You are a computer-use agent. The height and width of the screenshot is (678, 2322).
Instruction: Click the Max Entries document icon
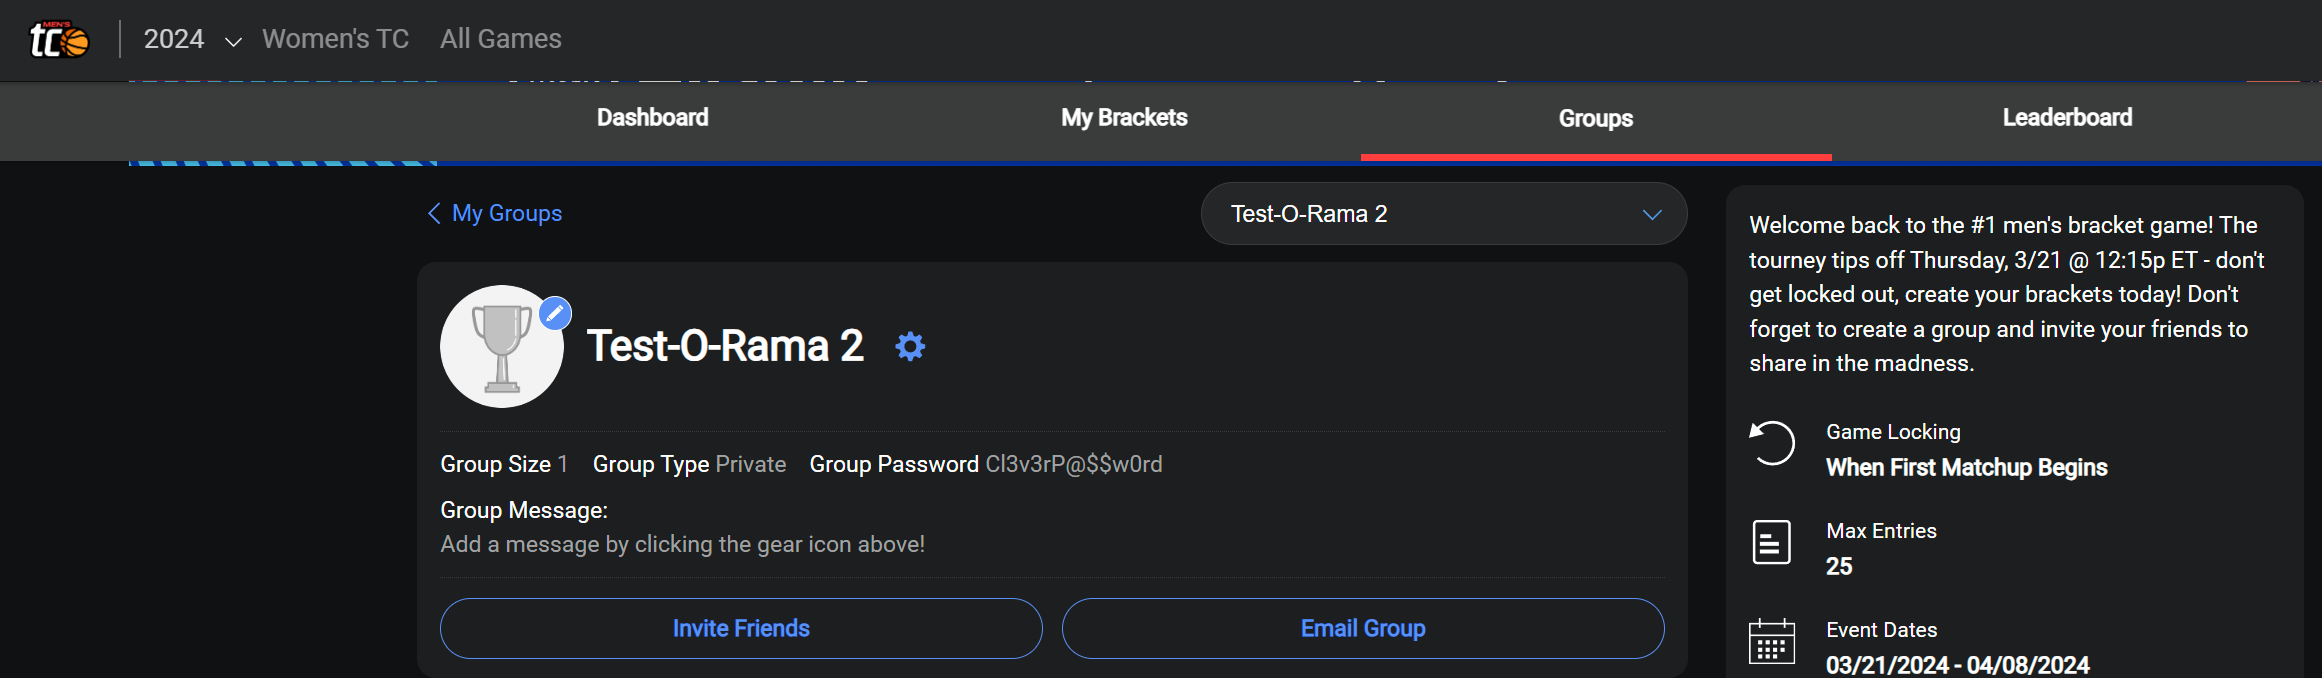click(x=1771, y=542)
